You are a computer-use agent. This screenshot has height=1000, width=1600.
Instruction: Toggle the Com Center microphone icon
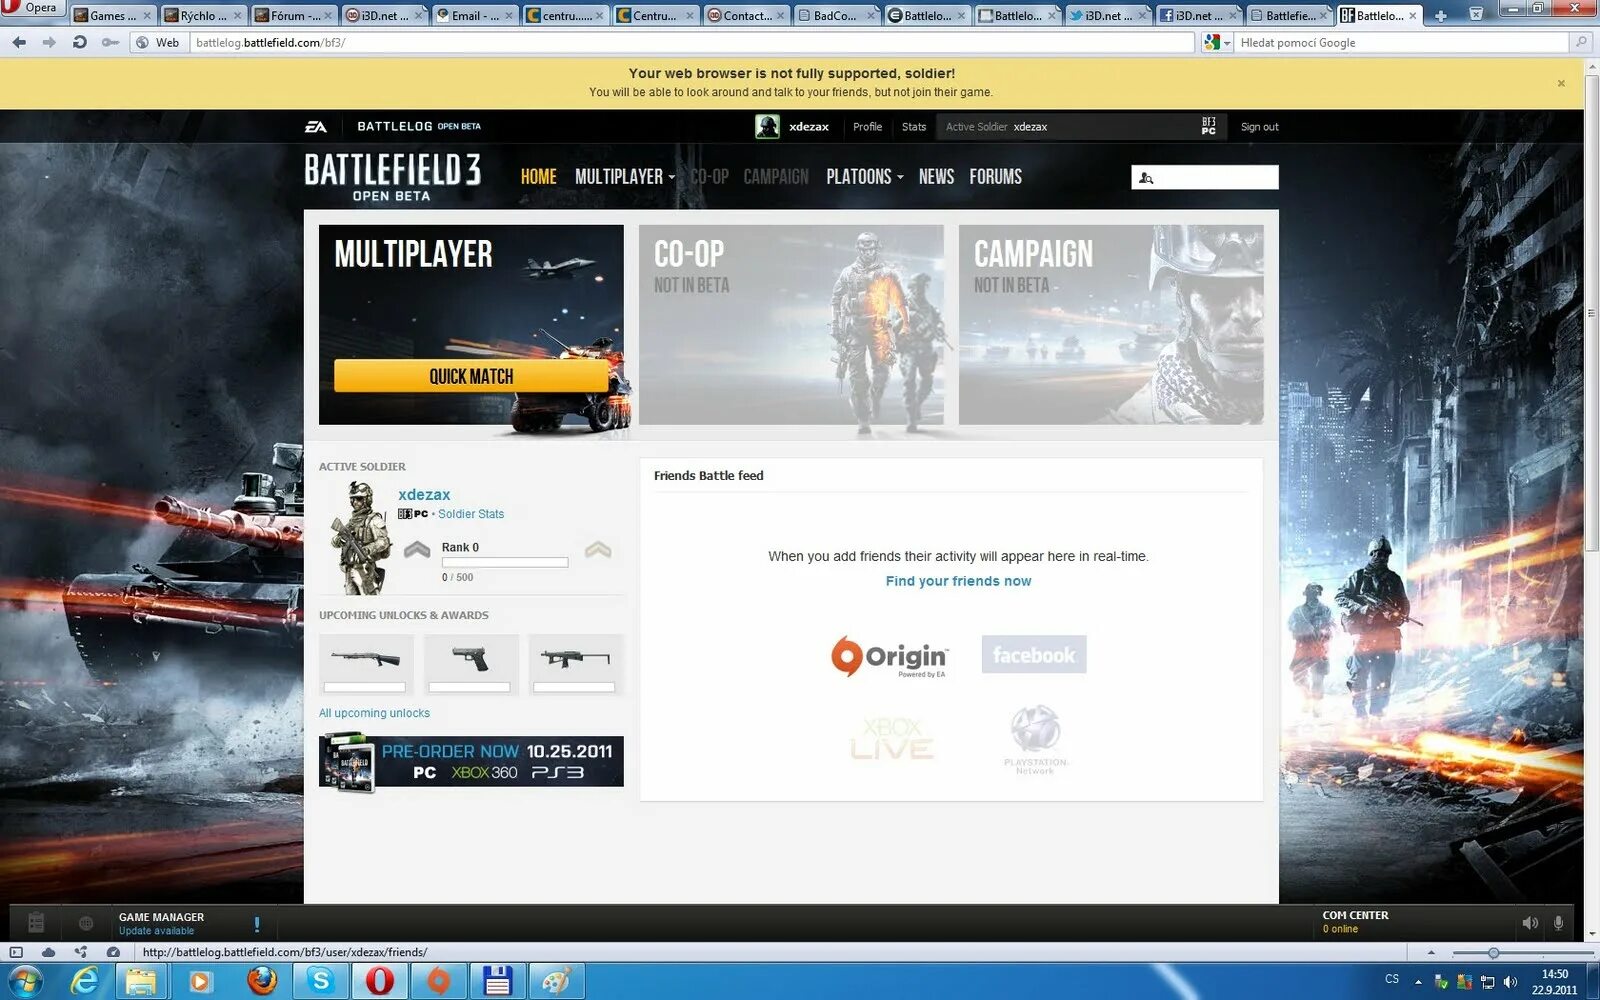[1559, 923]
